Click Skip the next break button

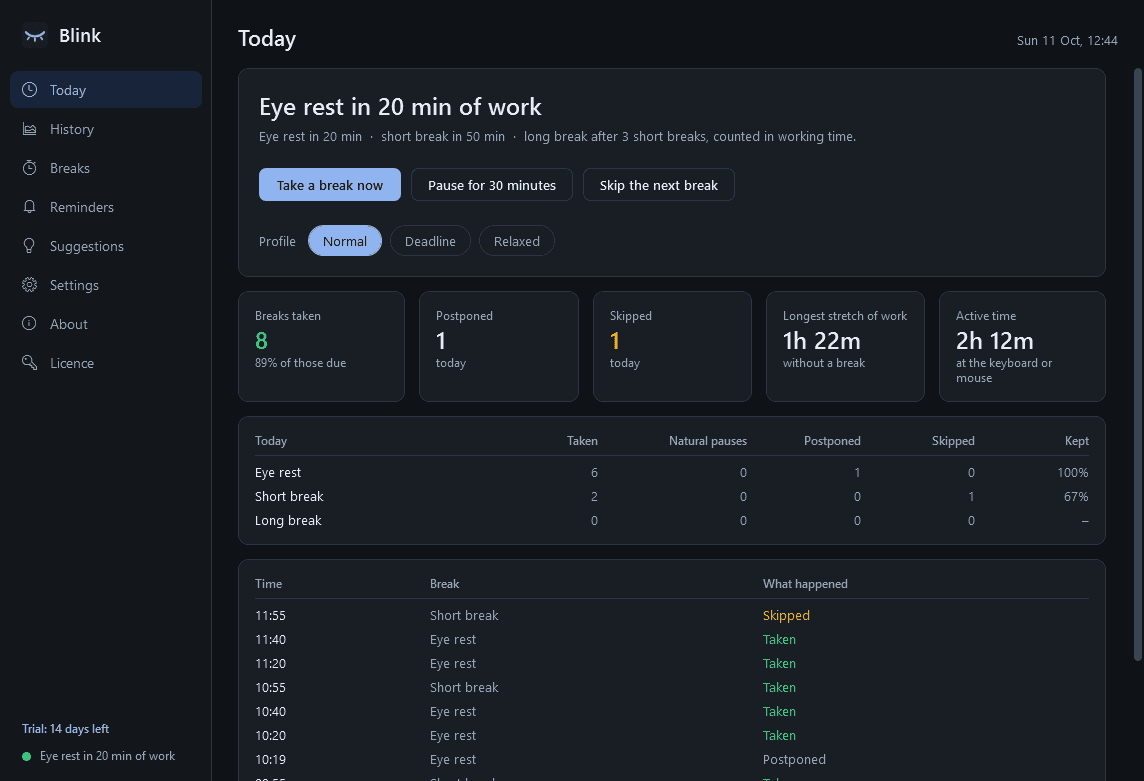point(658,185)
